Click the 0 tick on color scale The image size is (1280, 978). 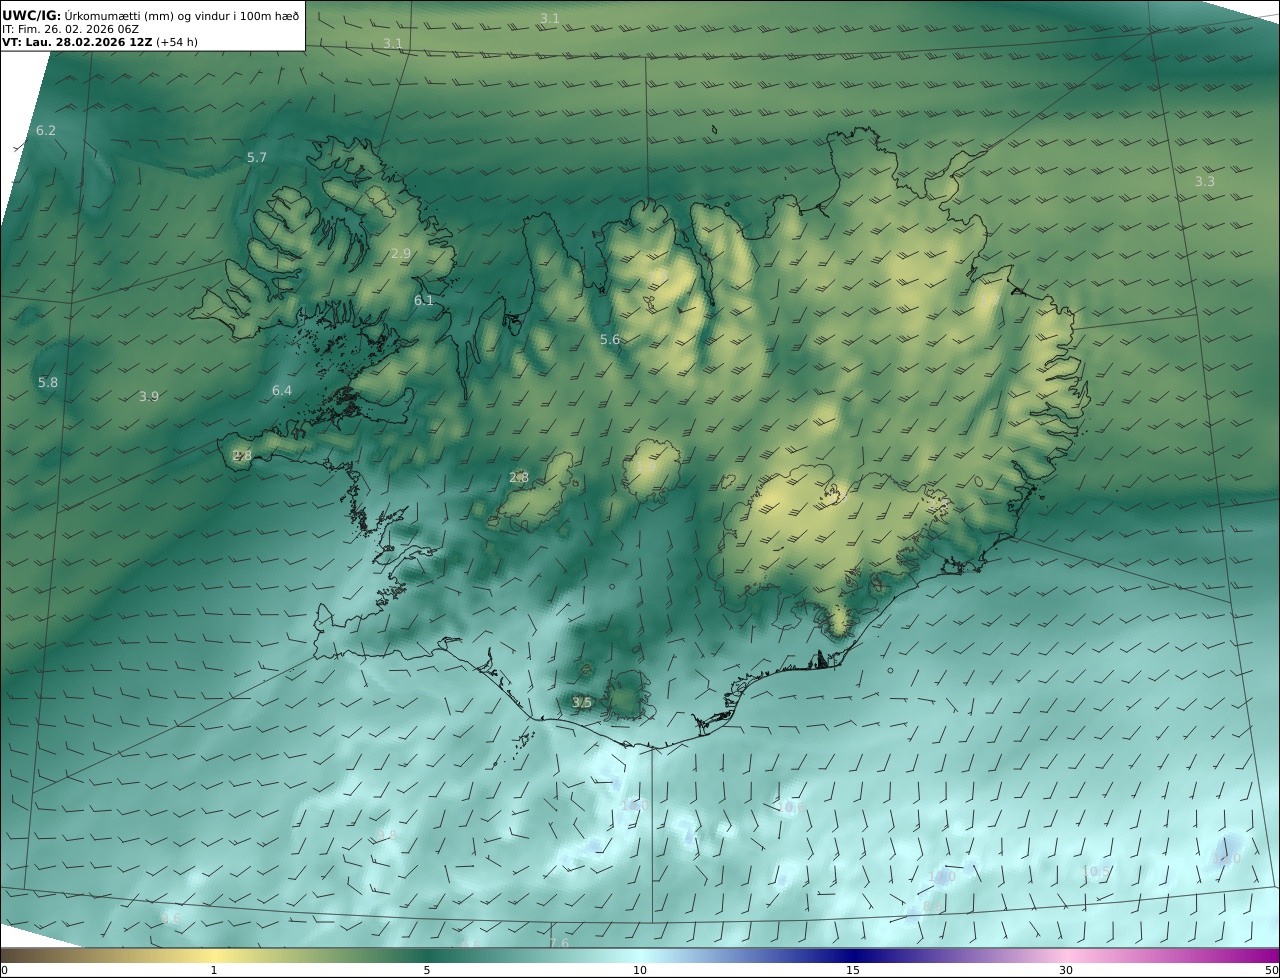4,970
